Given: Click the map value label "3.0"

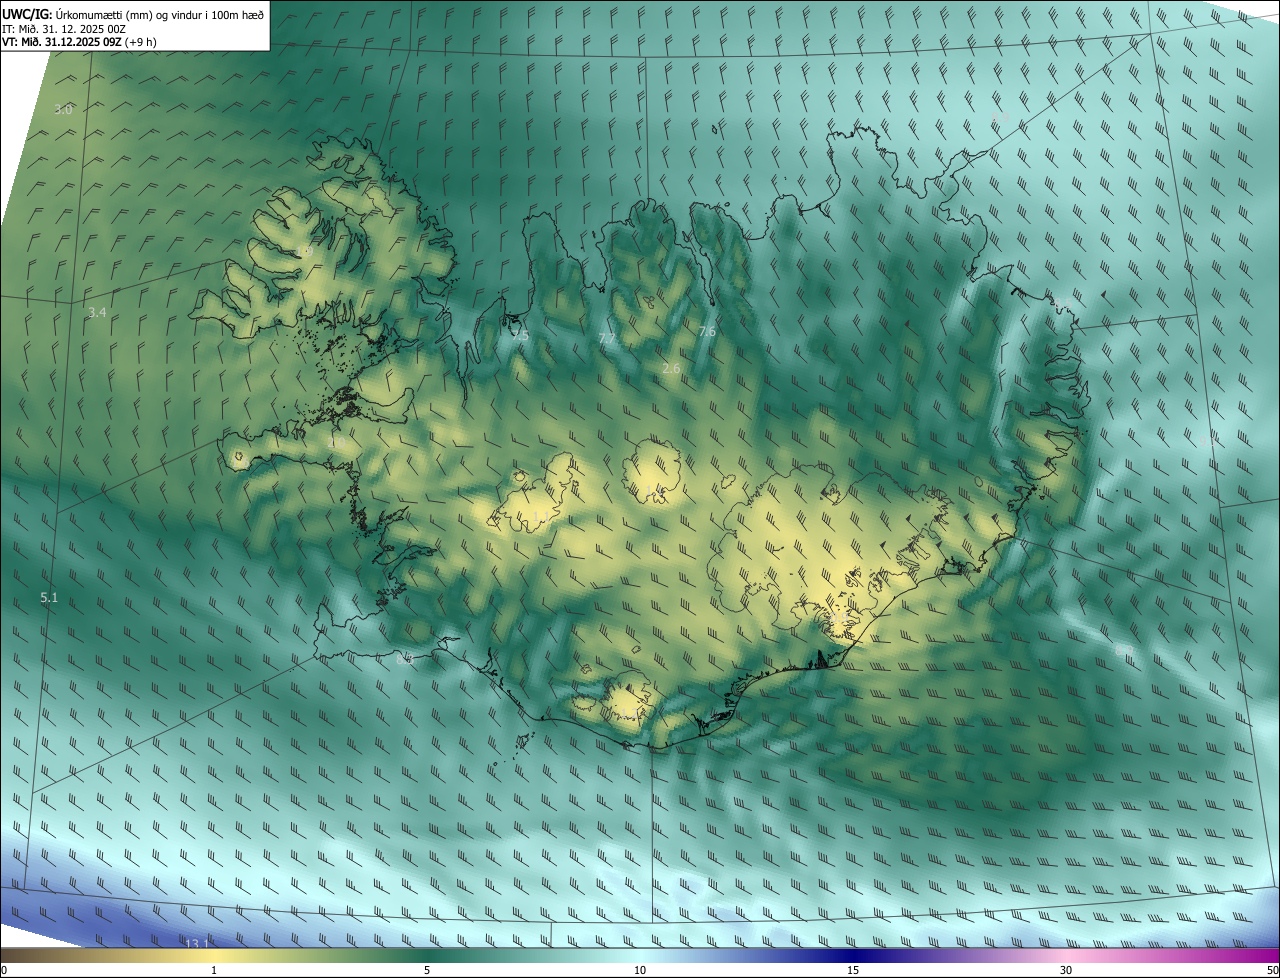Looking at the screenshot, I should point(64,109).
